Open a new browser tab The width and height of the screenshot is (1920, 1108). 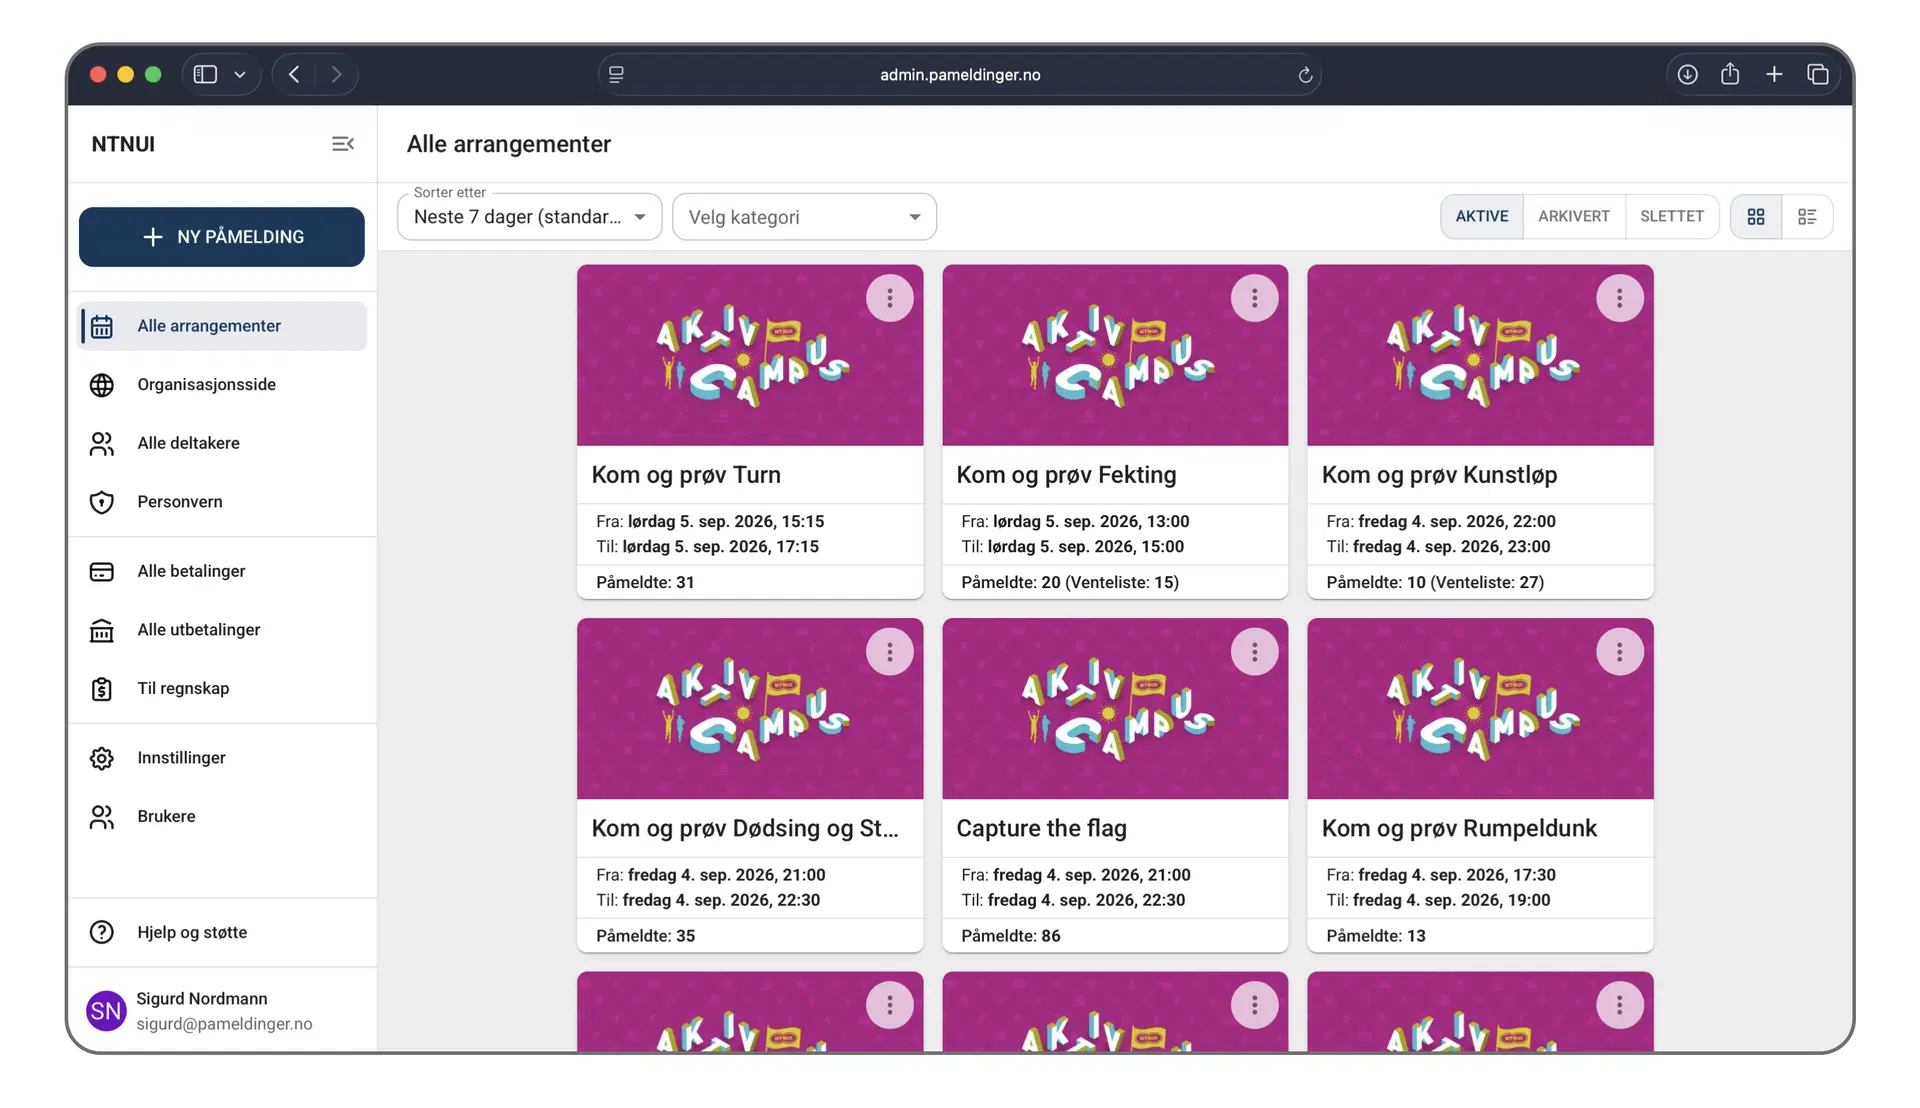pos(1774,75)
